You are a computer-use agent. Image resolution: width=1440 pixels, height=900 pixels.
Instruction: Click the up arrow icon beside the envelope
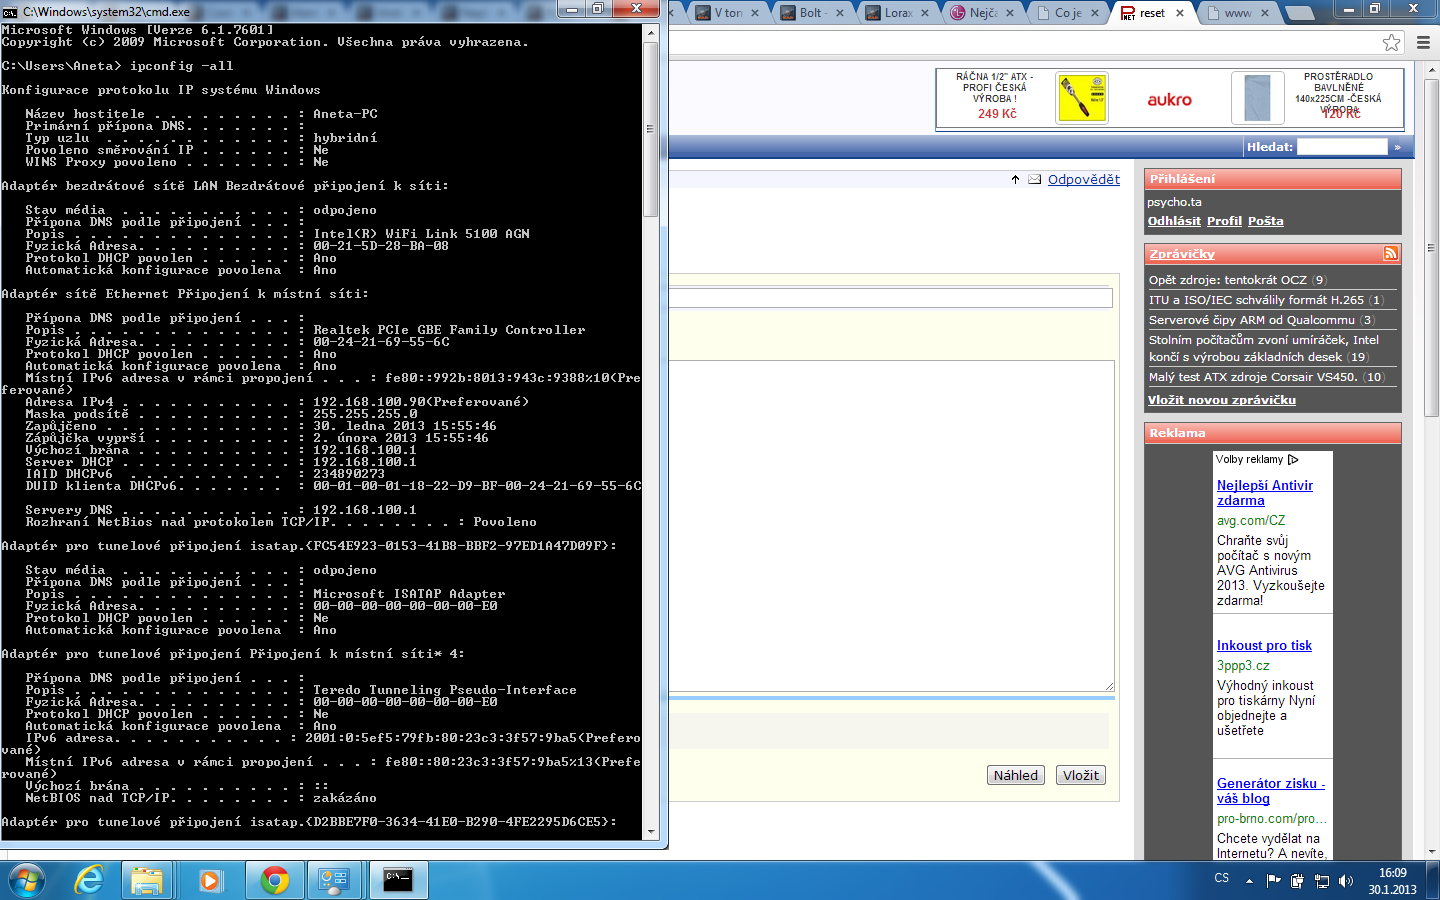[x=1015, y=180]
